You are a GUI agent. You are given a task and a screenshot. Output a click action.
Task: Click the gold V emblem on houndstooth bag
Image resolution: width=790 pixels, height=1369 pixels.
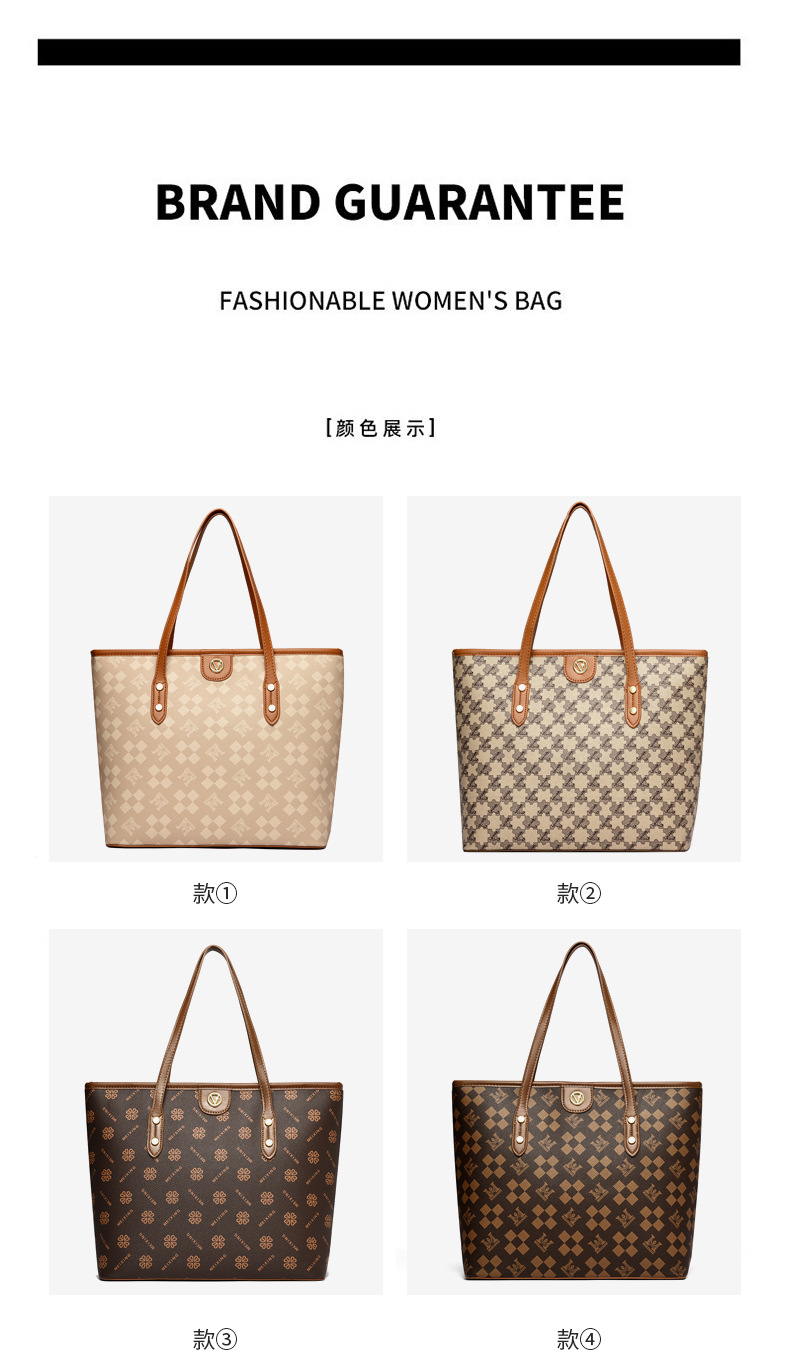tap(579, 665)
